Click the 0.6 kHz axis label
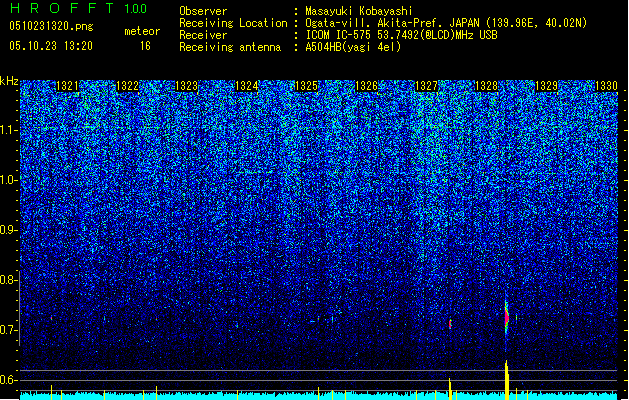The image size is (629, 400). point(8,380)
